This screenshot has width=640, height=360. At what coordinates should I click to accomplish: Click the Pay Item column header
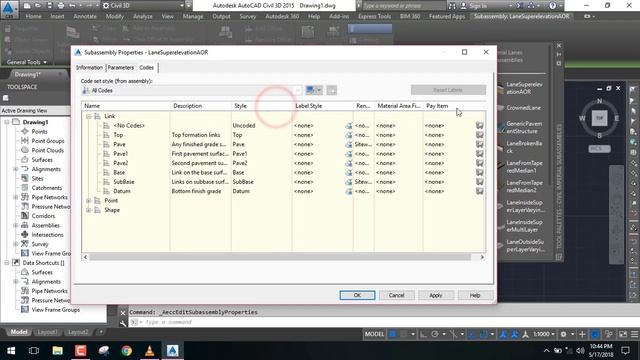click(x=454, y=106)
